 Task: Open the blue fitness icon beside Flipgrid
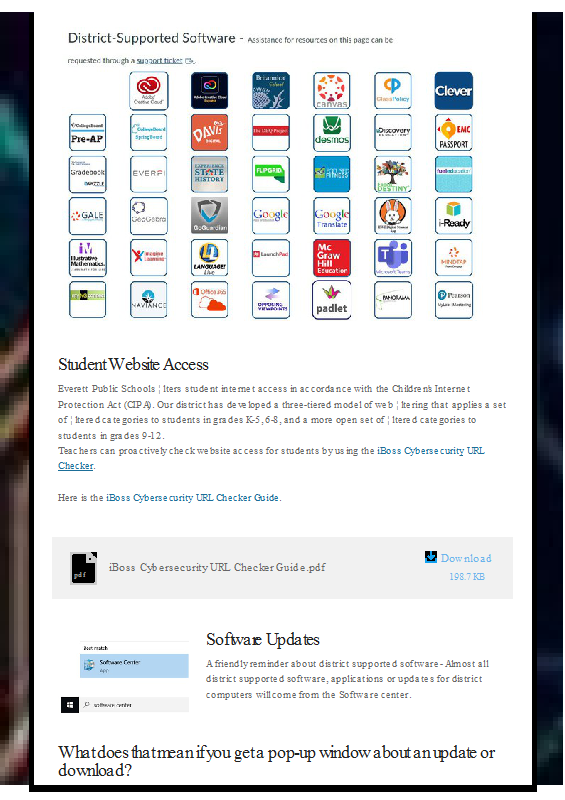(x=332, y=174)
